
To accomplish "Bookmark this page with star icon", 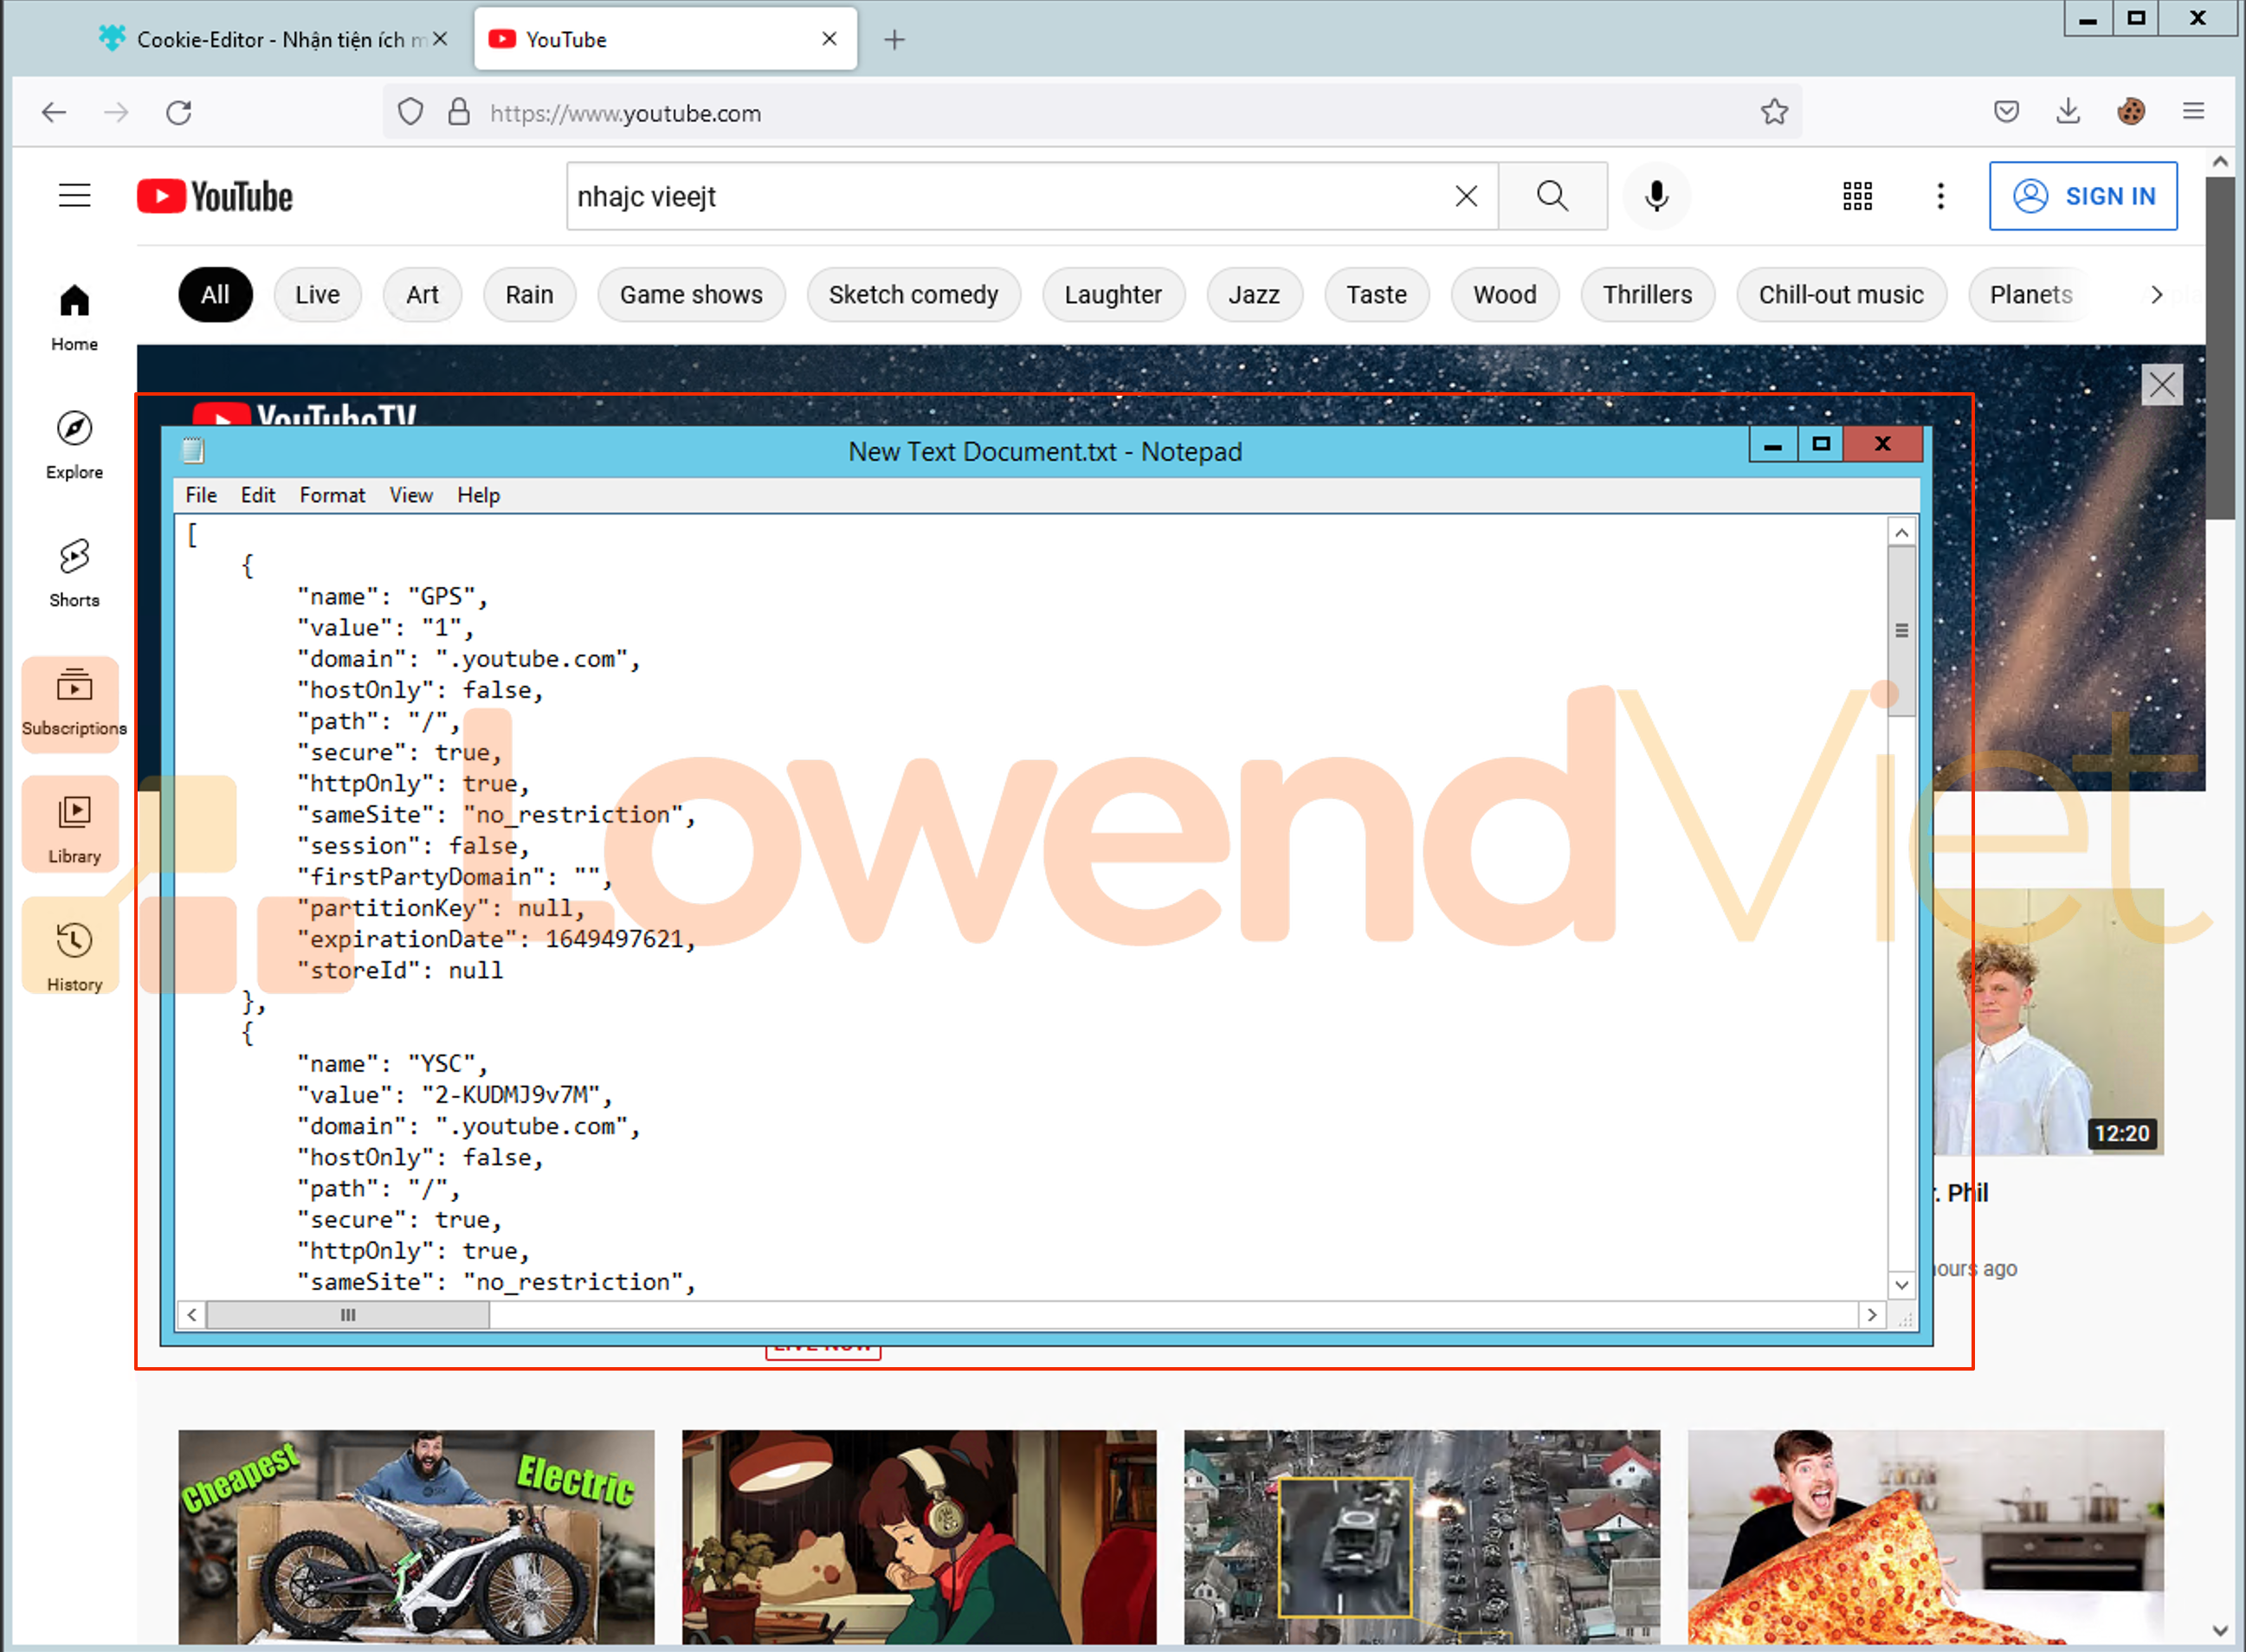I will tap(1774, 111).
